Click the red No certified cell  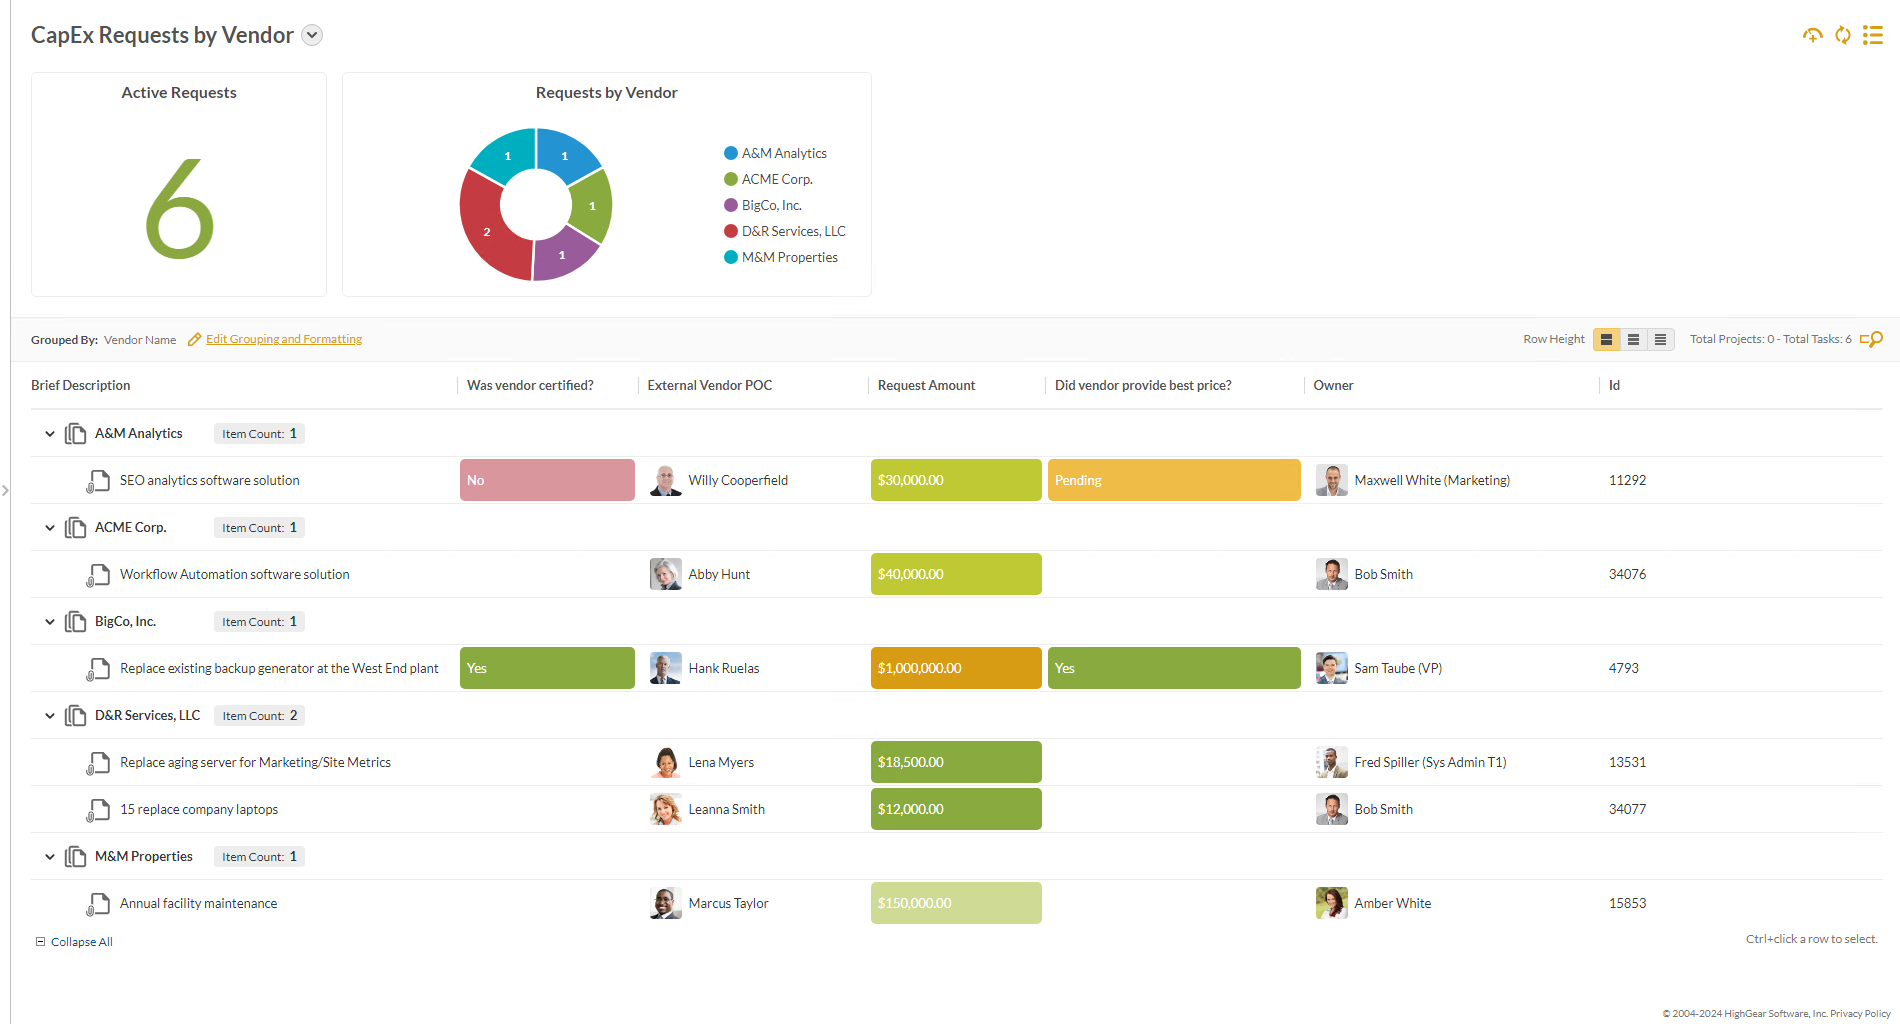[x=547, y=480]
